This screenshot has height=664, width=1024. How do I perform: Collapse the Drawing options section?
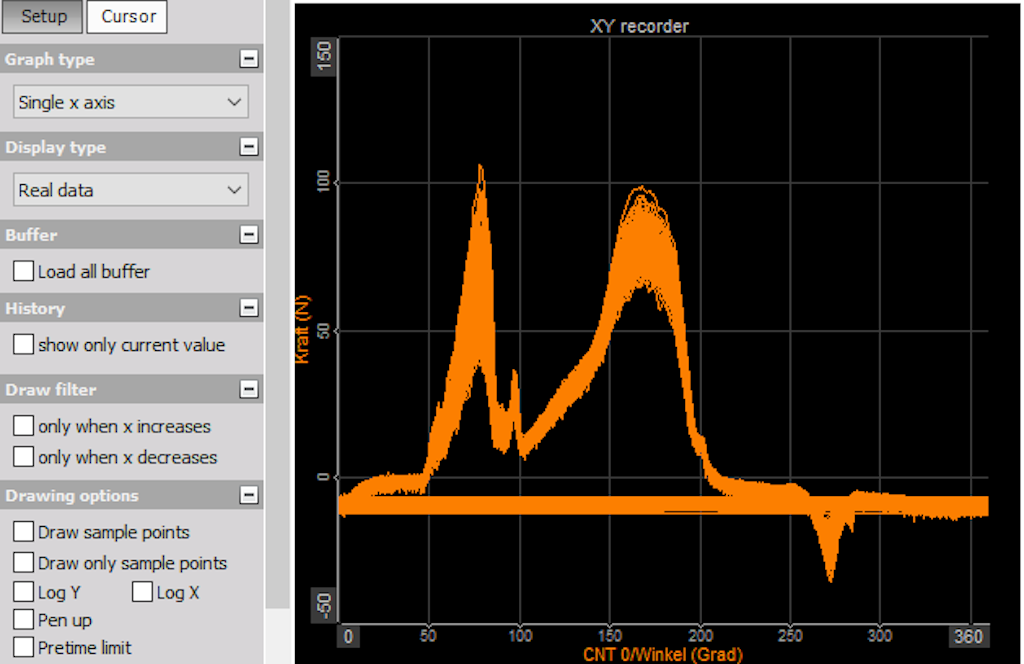pos(248,495)
